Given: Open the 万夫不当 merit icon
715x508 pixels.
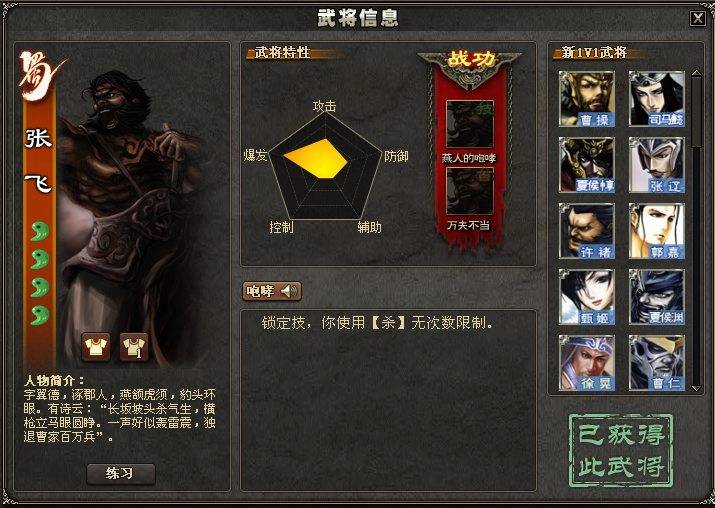Looking at the screenshot, I should pos(470,191).
